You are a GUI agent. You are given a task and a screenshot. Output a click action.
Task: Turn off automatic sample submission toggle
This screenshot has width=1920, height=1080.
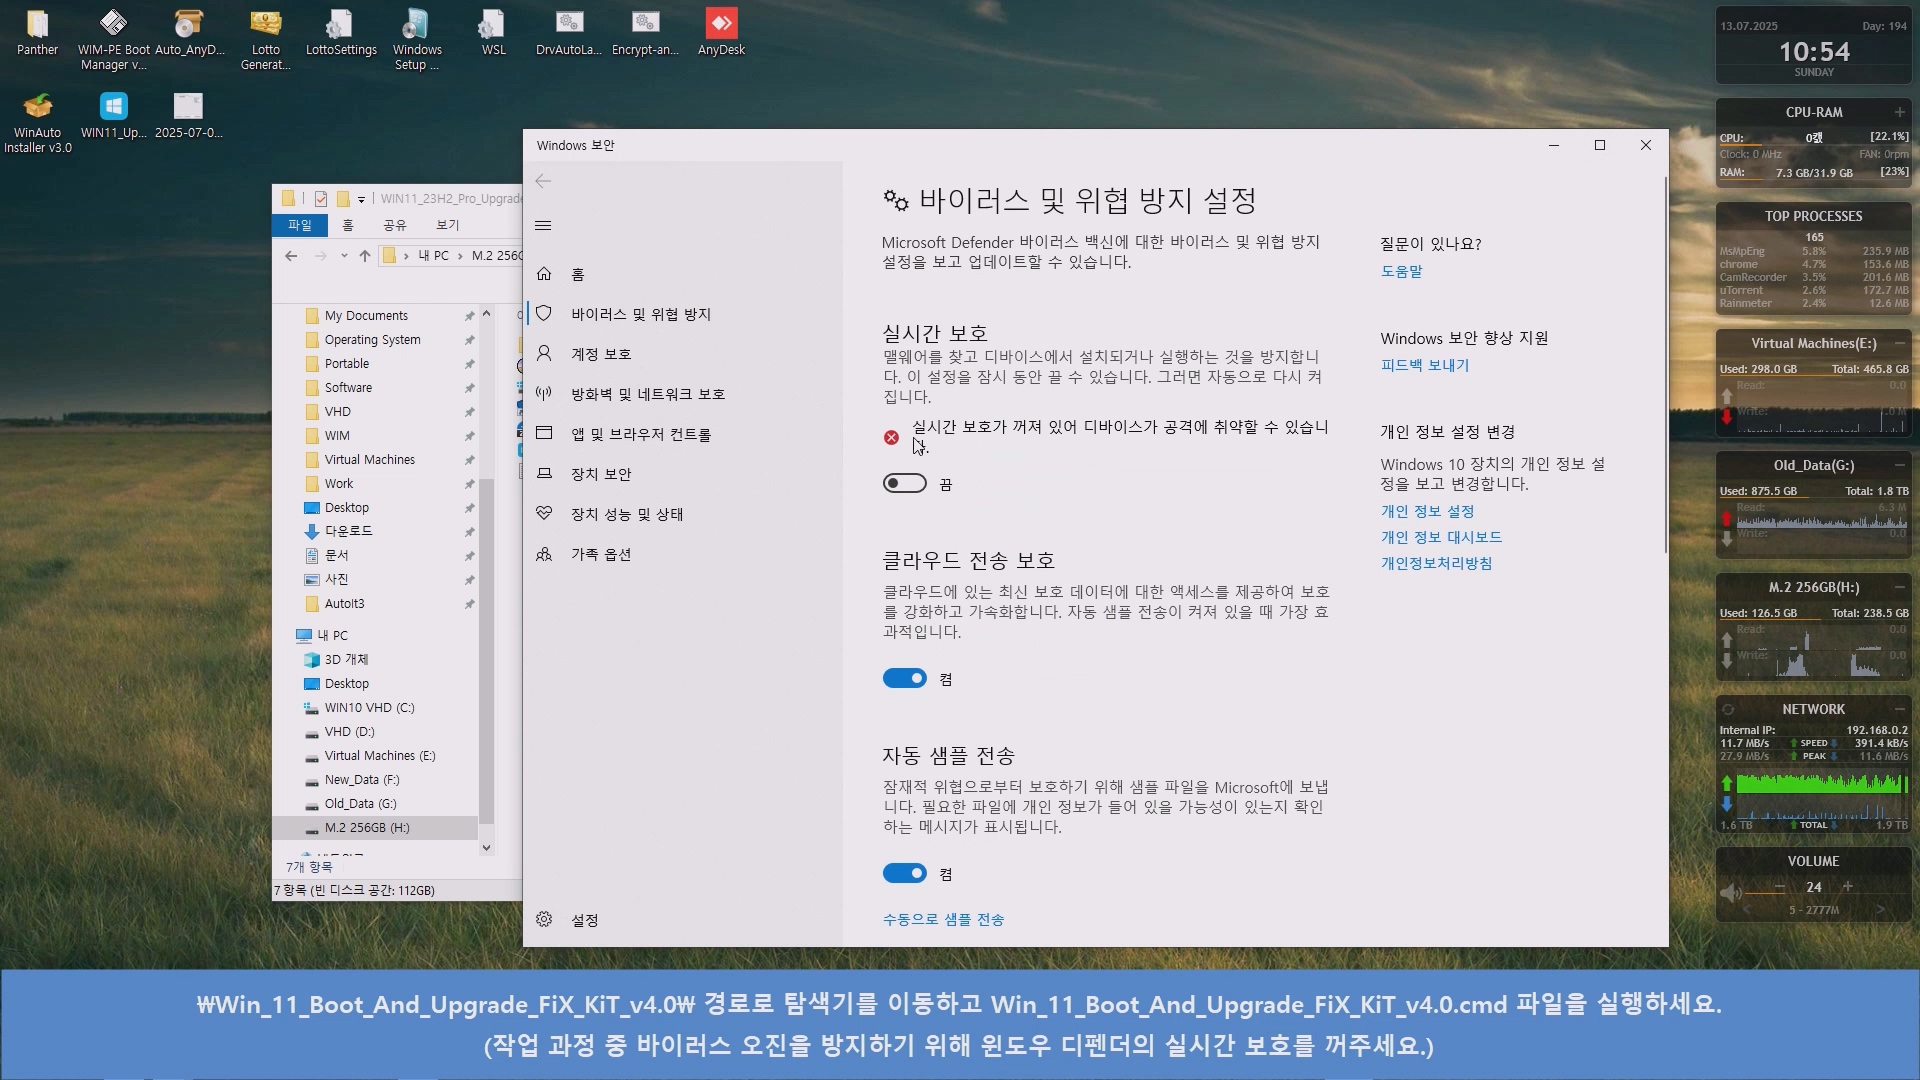[904, 874]
